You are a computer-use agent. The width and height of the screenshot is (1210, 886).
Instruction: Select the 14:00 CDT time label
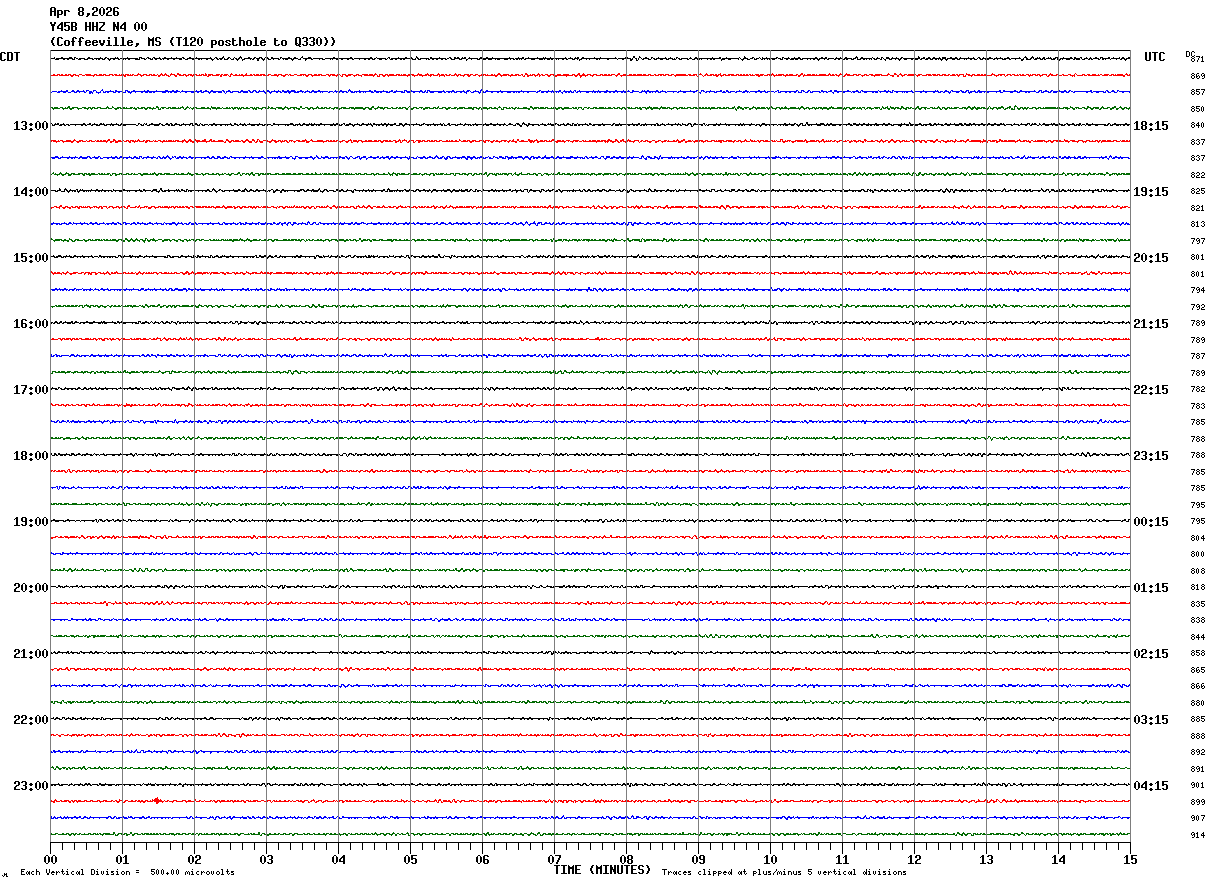click(x=30, y=192)
